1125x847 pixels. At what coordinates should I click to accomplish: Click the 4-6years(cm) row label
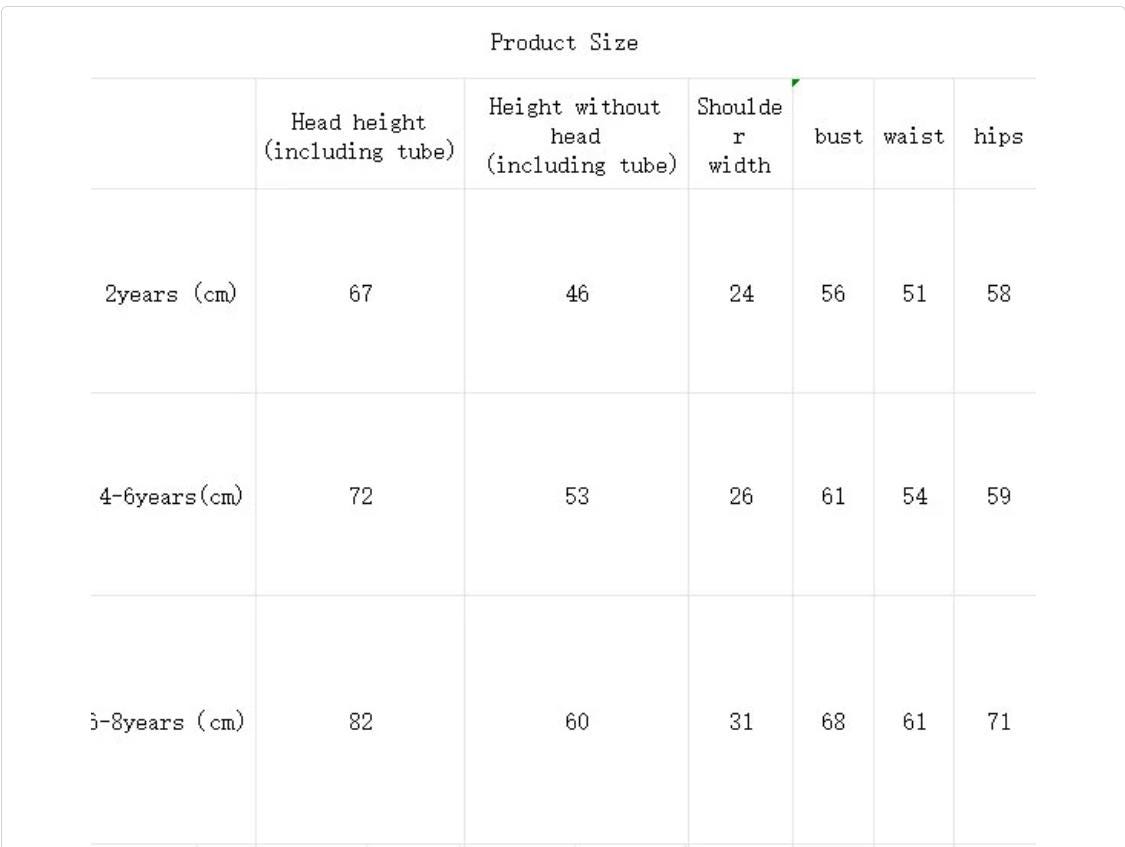(x=171, y=496)
